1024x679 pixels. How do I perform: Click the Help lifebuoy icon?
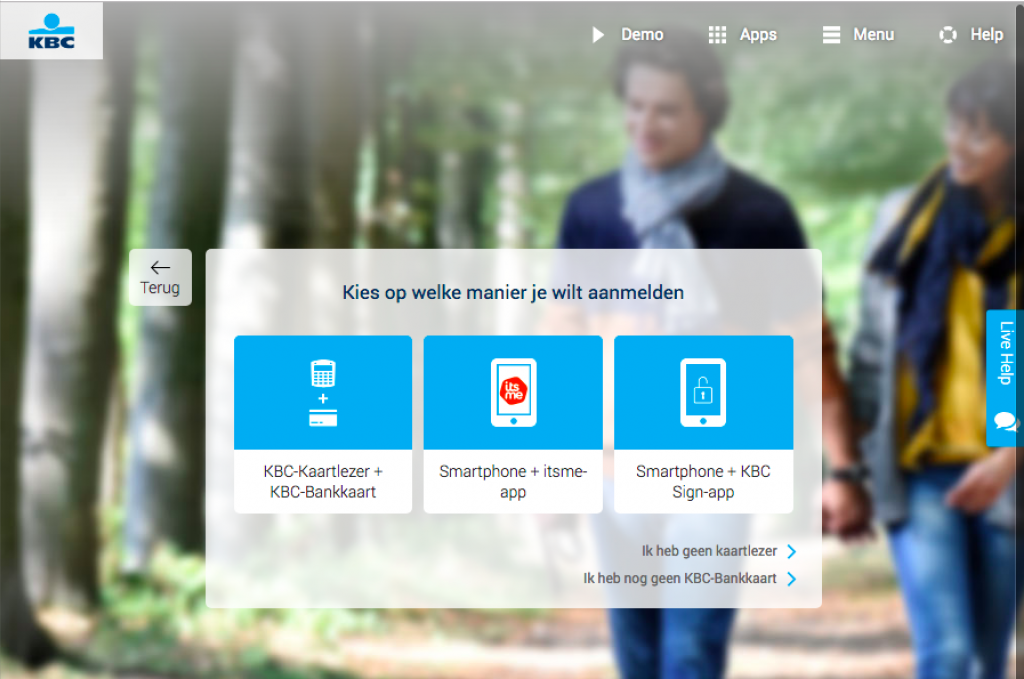click(x=947, y=35)
